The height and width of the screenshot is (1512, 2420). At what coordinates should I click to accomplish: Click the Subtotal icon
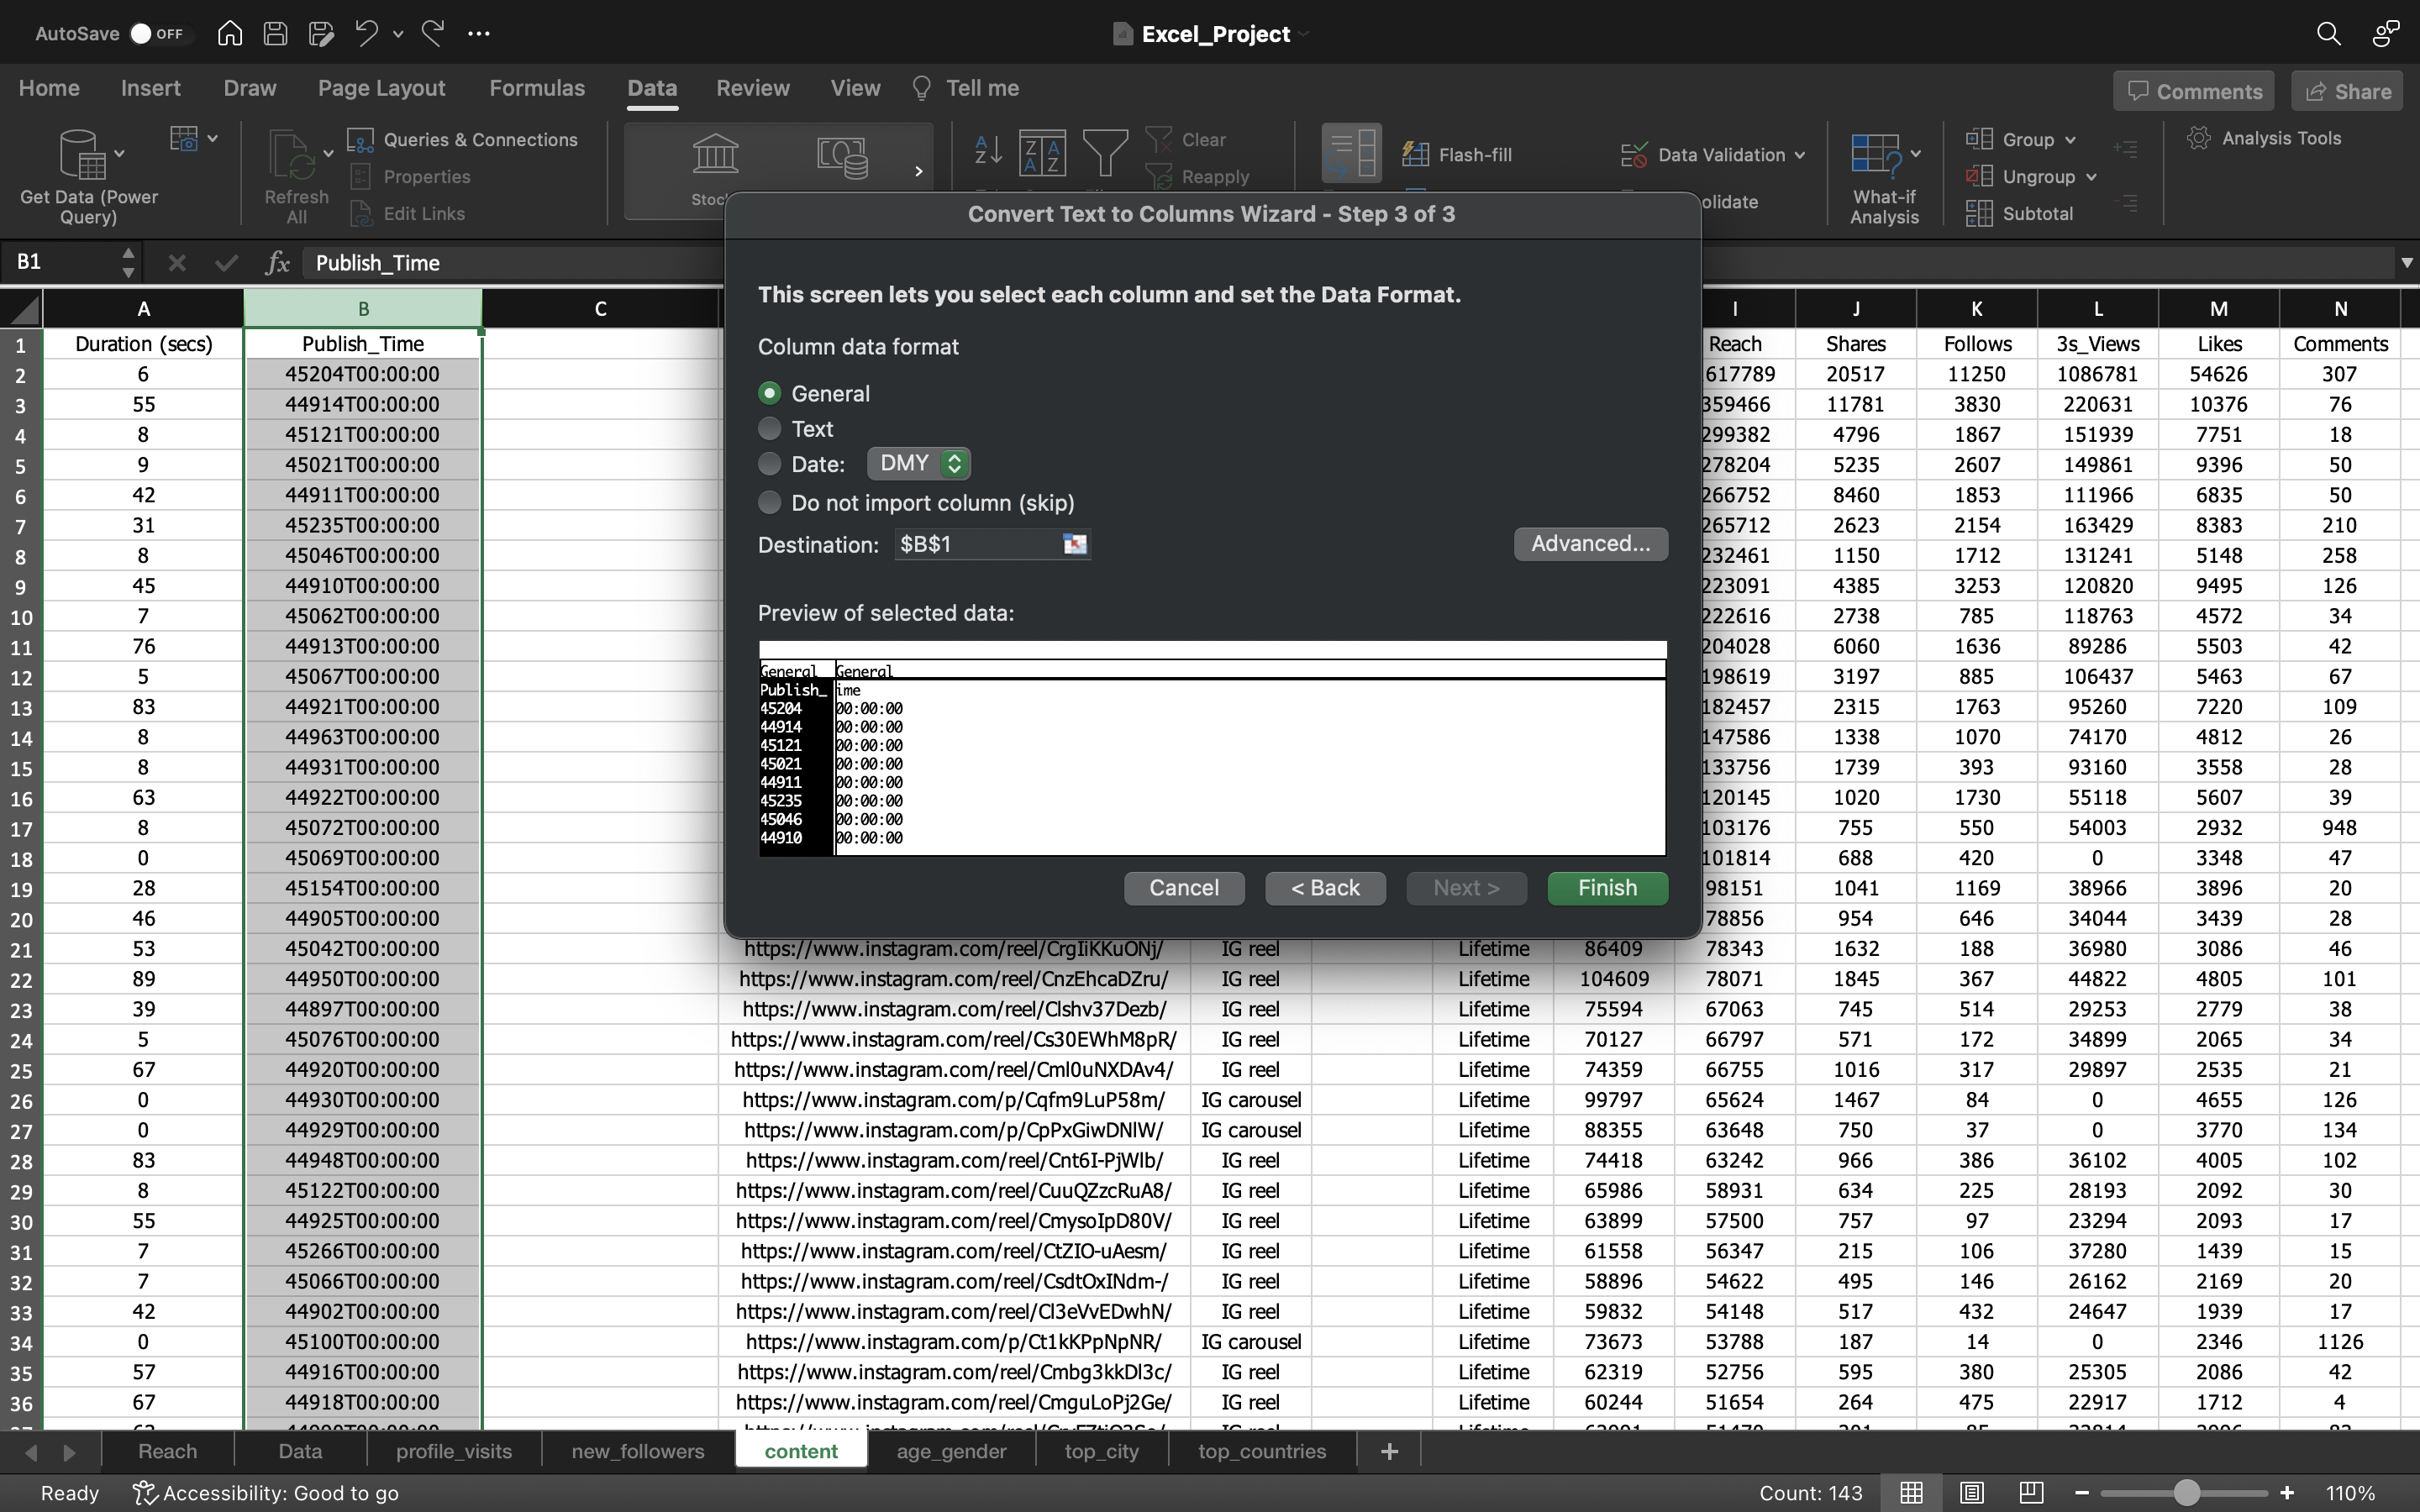coord(2020,213)
